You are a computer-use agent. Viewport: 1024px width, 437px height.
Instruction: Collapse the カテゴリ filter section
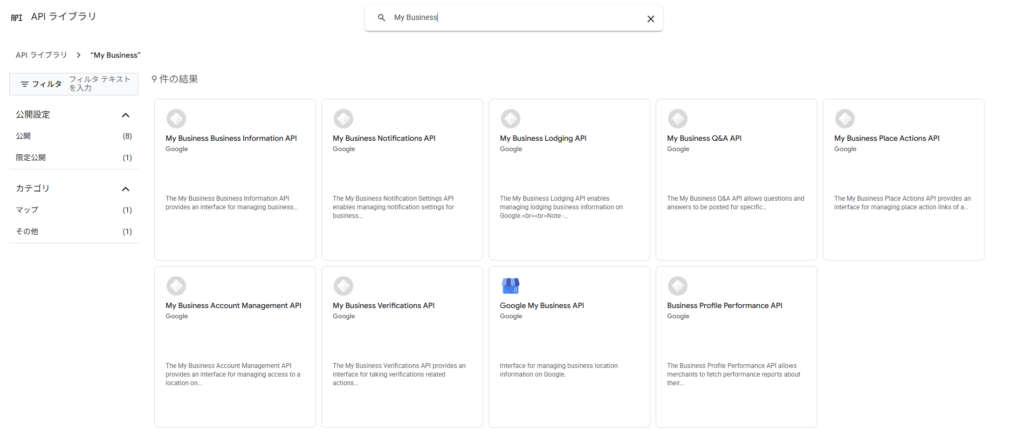pyautogui.click(x=125, y=189)
